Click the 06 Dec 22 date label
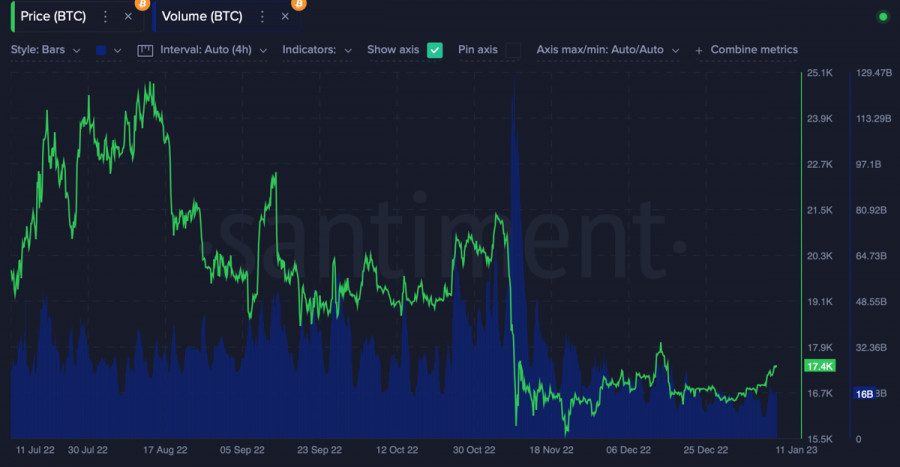 click(x=629, y=450)
